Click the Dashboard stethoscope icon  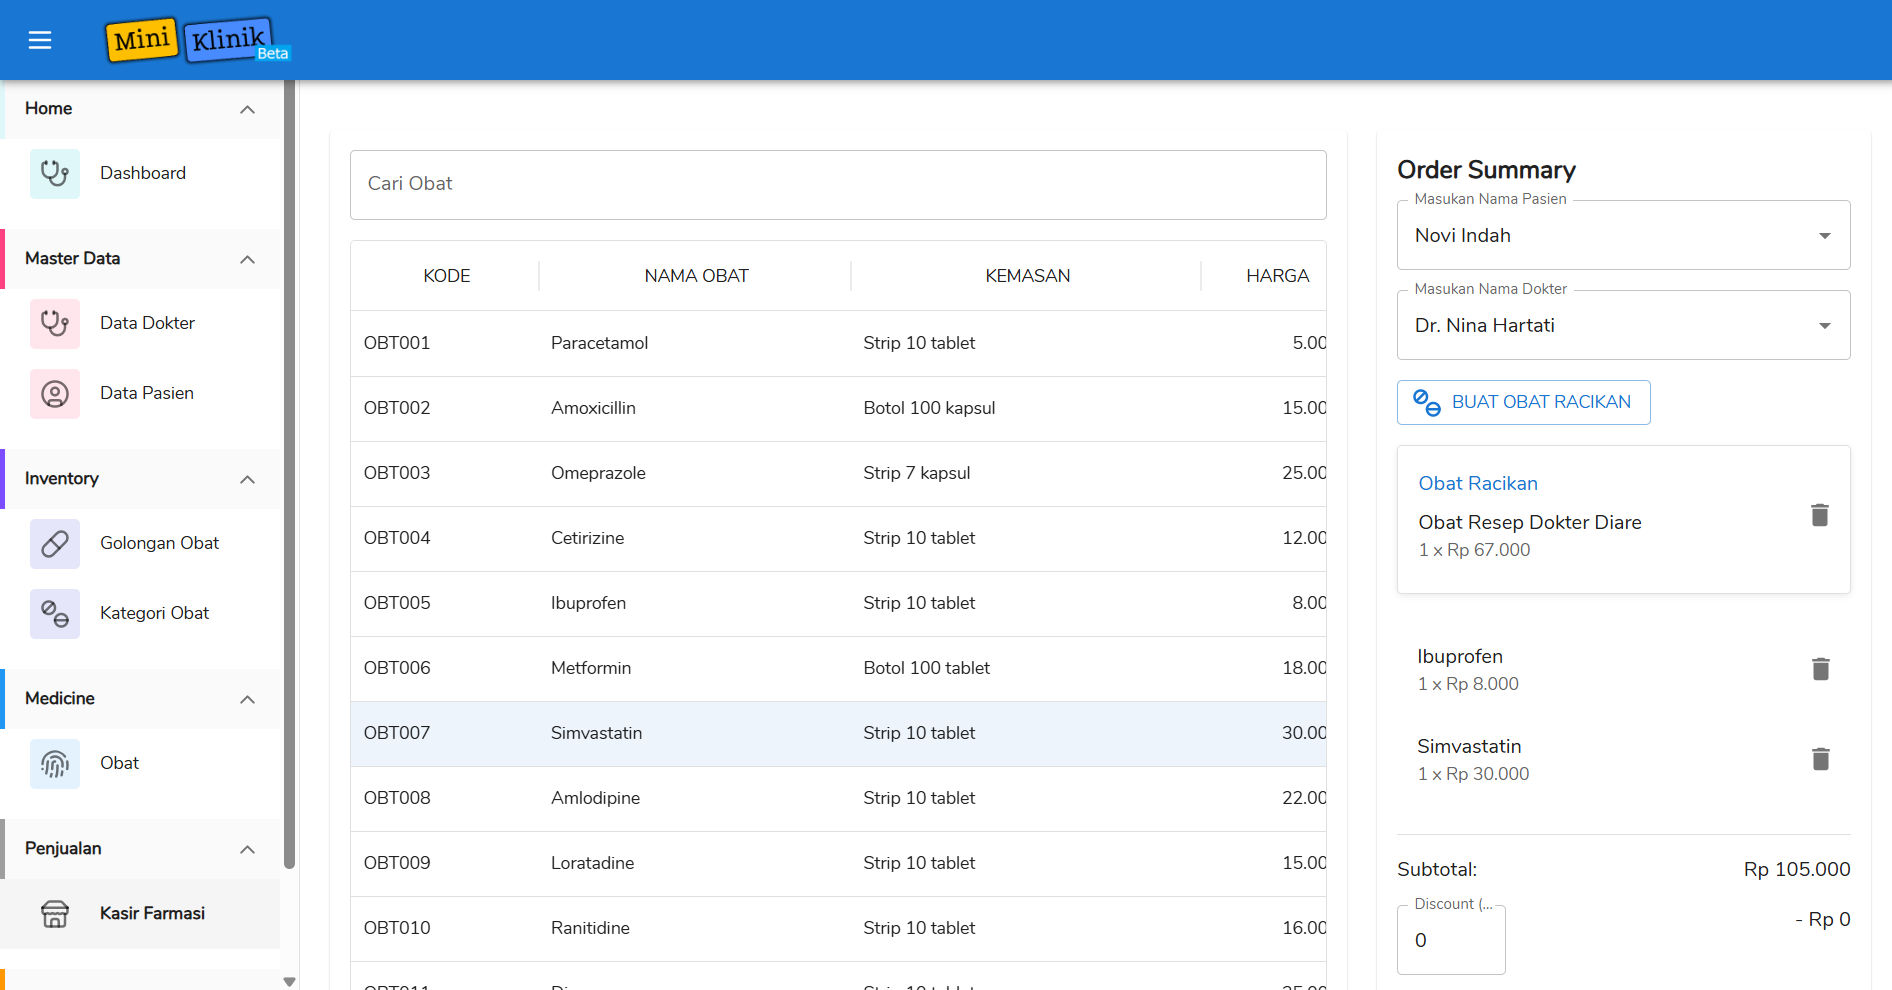[55, 174]
